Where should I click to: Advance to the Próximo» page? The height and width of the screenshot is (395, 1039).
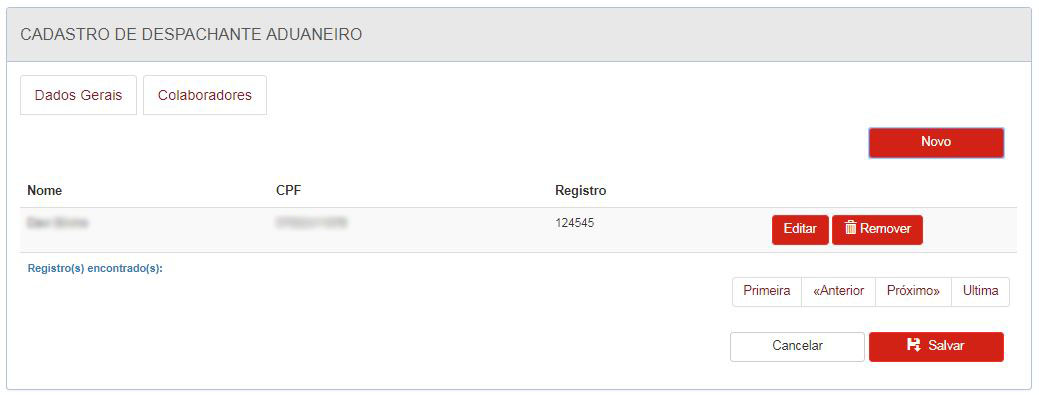(x=913, y=291)
